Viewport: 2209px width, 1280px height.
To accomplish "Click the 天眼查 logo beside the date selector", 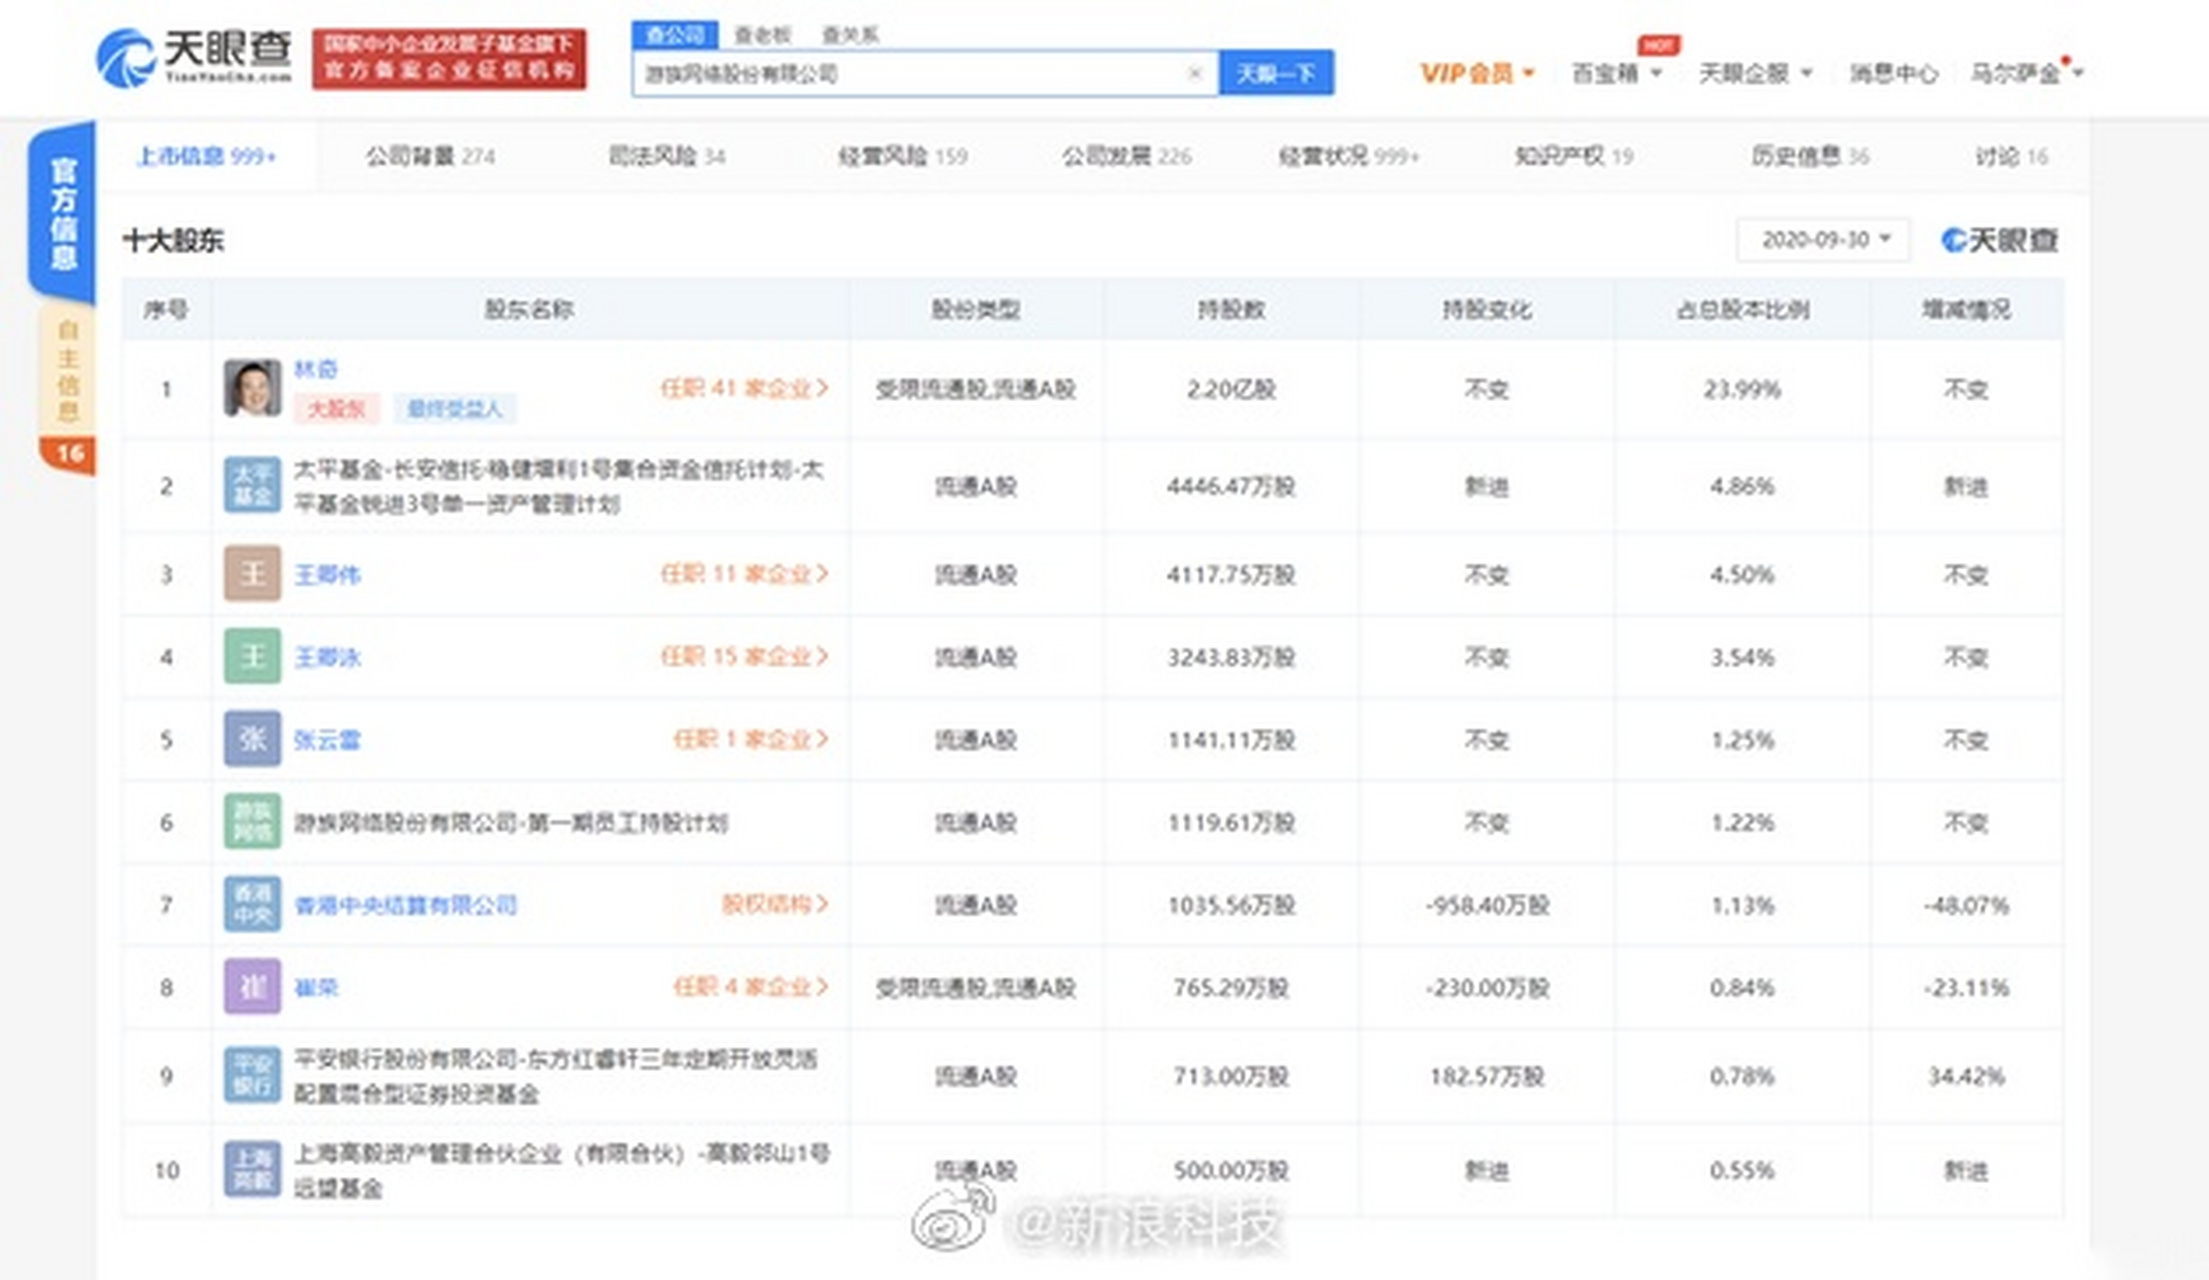I will coord(1997,240).
